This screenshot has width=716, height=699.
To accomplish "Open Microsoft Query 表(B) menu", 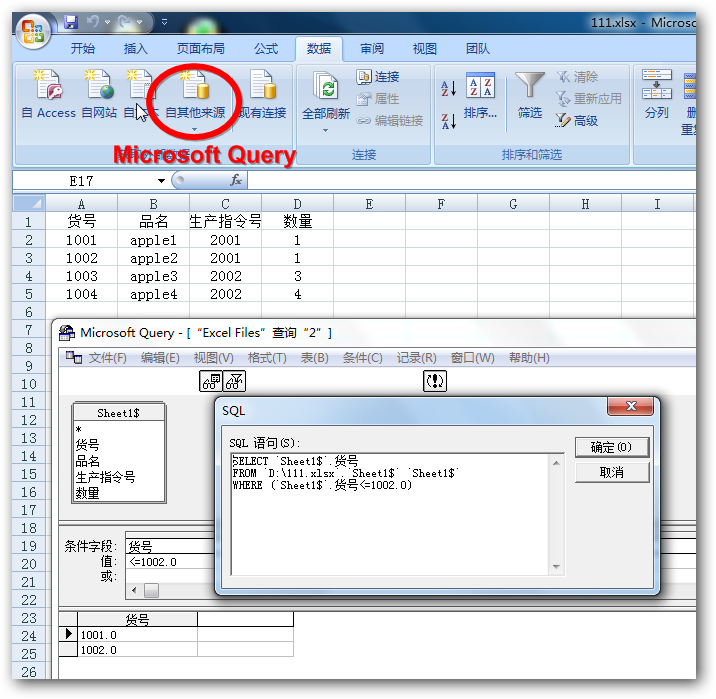I will (315, 358).
